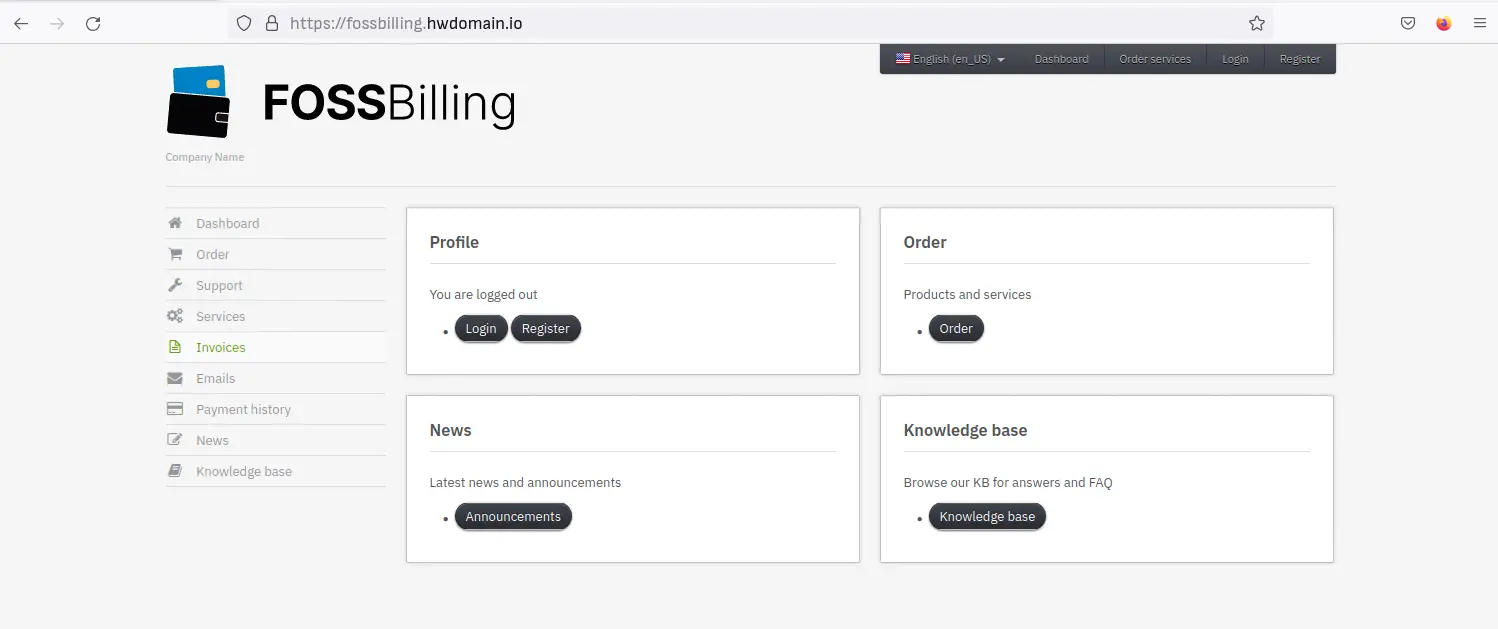The width and height of the screenshot is (1498, 629).
Task: Select Login in the top navigation bar
Action: click(1235, 59)
